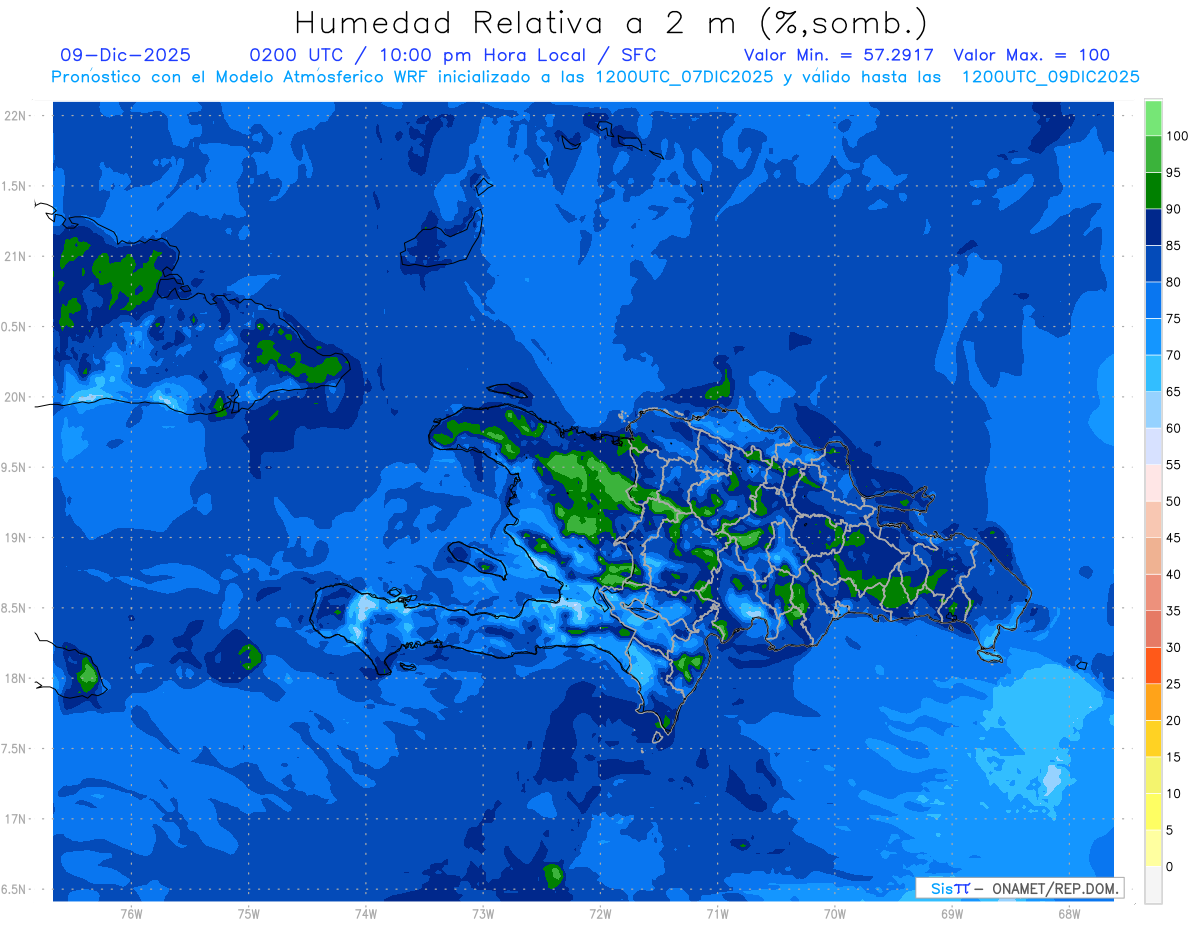Image resolution: width=1200 pixels, height=927 pixels.
Task: Pick the orange-red band between 25 and 30
Action: click(x=1153, y=665)
